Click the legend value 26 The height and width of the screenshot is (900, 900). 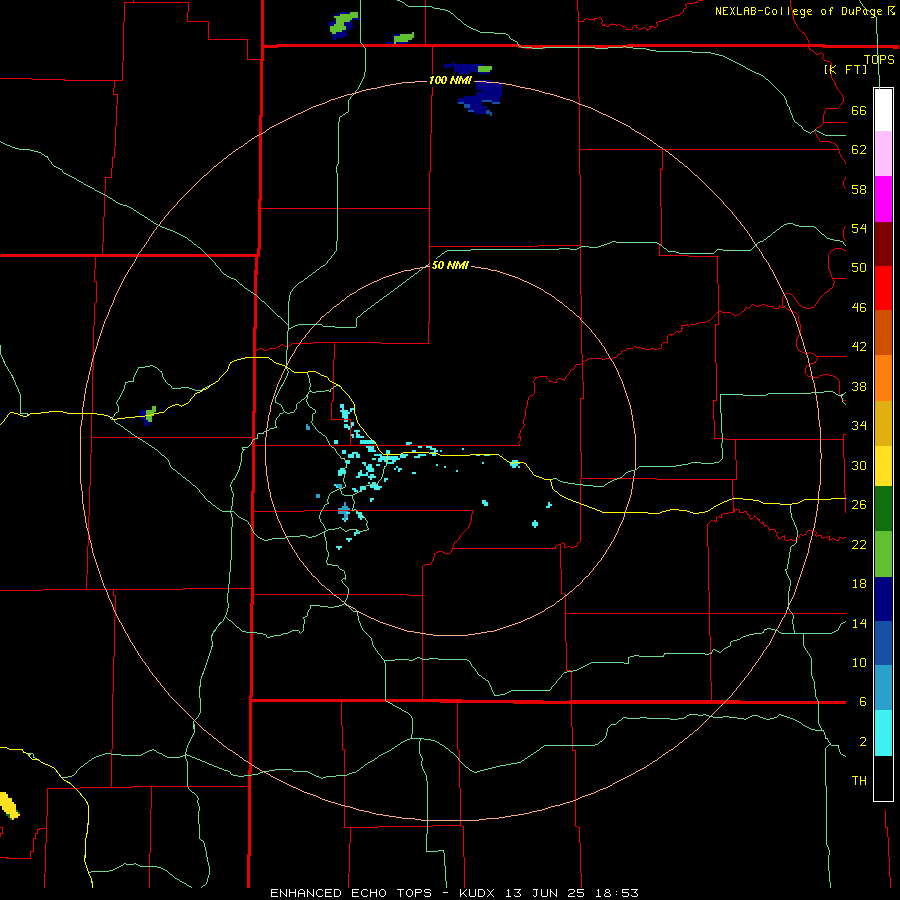[x=859, y=505]
